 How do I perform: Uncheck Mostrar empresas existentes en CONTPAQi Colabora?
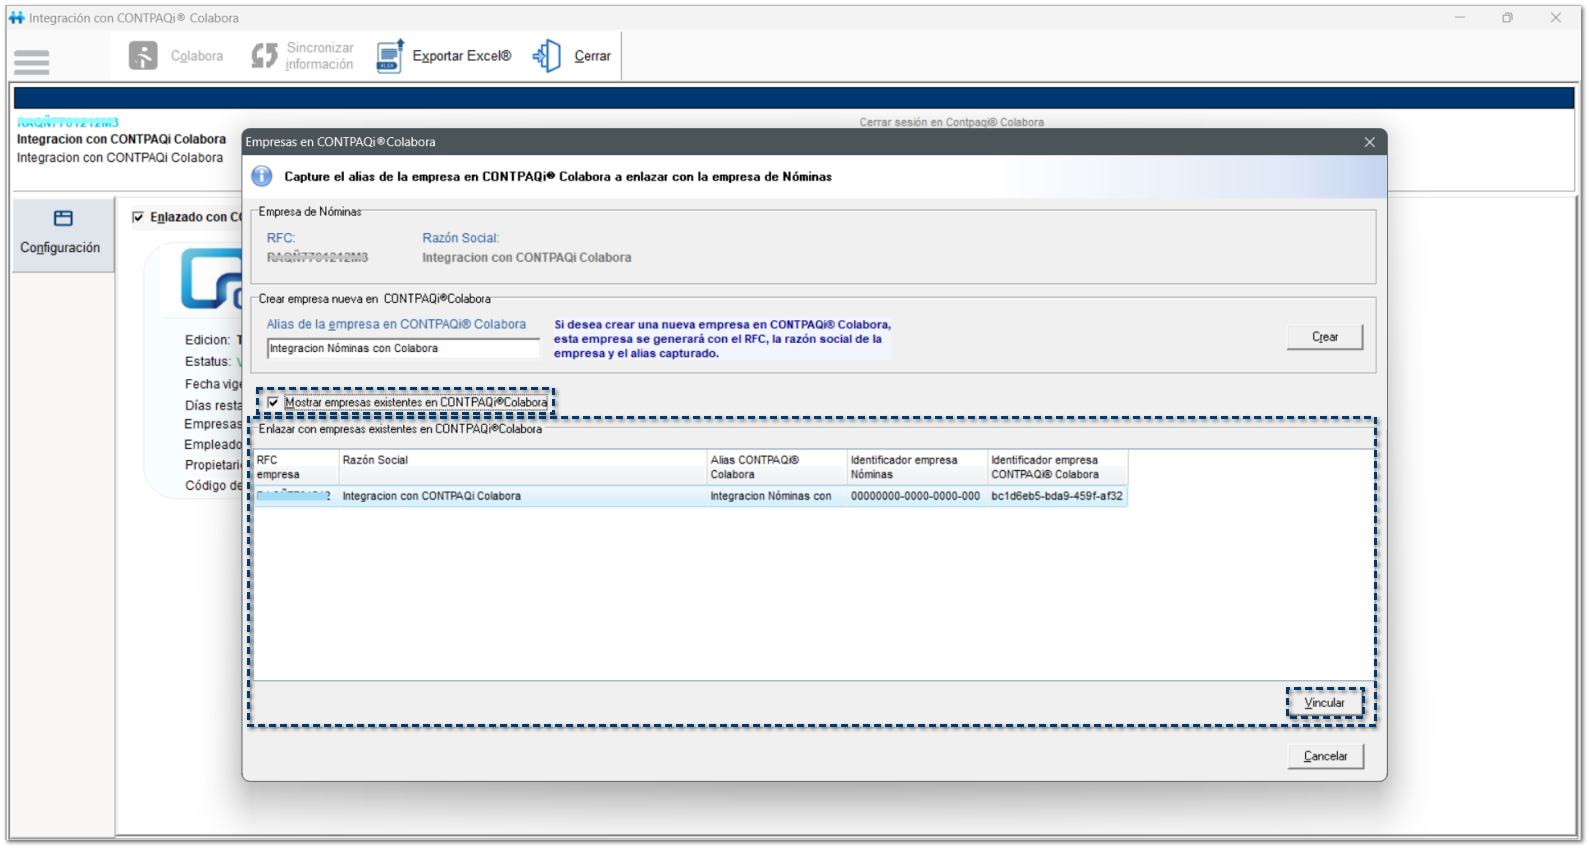pos(273,403)
